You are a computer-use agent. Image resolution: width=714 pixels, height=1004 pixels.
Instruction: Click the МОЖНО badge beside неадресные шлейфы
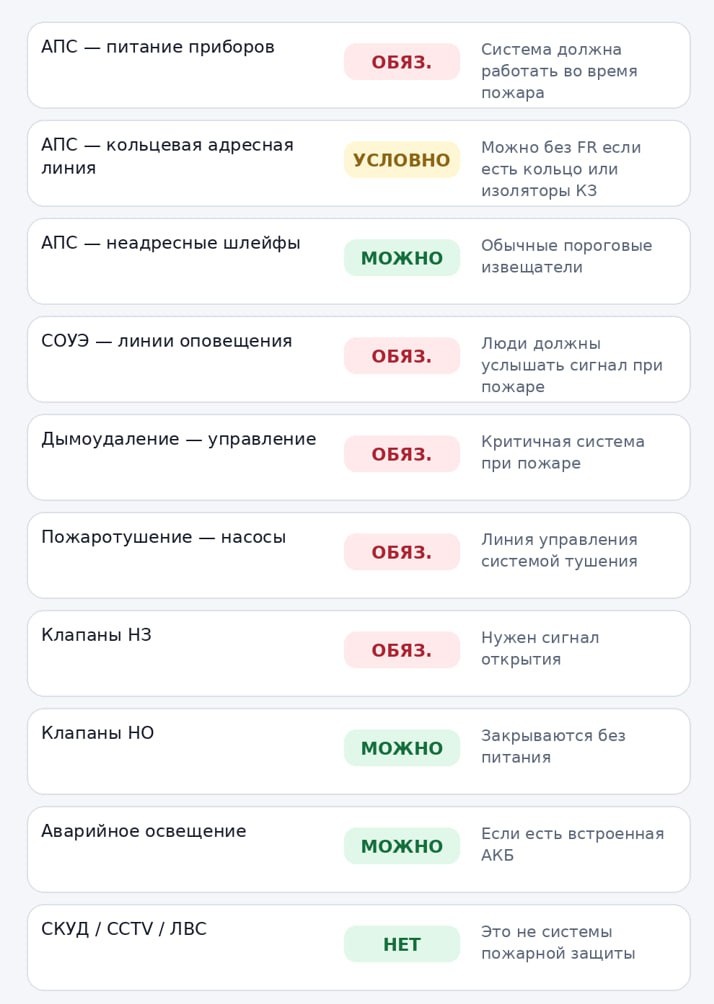click(402, 258)
